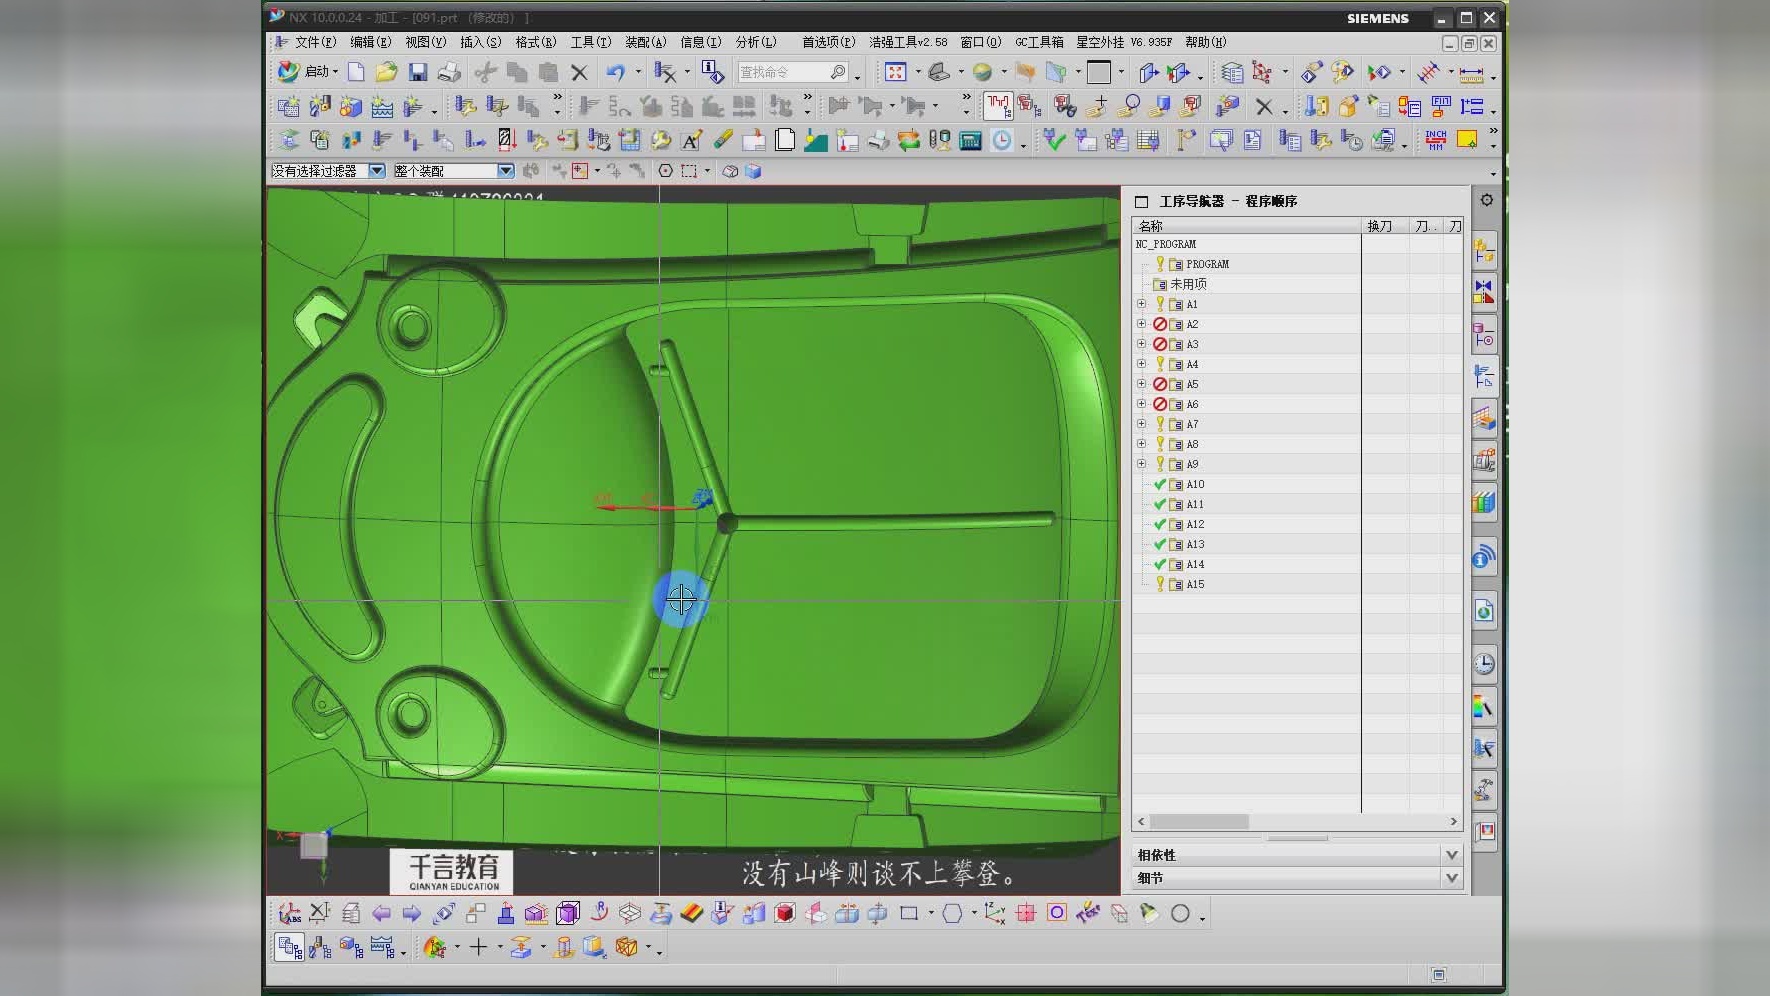Click the Create Method icon
This screenshot has width=1770, height=996.
pyautogui.click(x=382, y=106)
